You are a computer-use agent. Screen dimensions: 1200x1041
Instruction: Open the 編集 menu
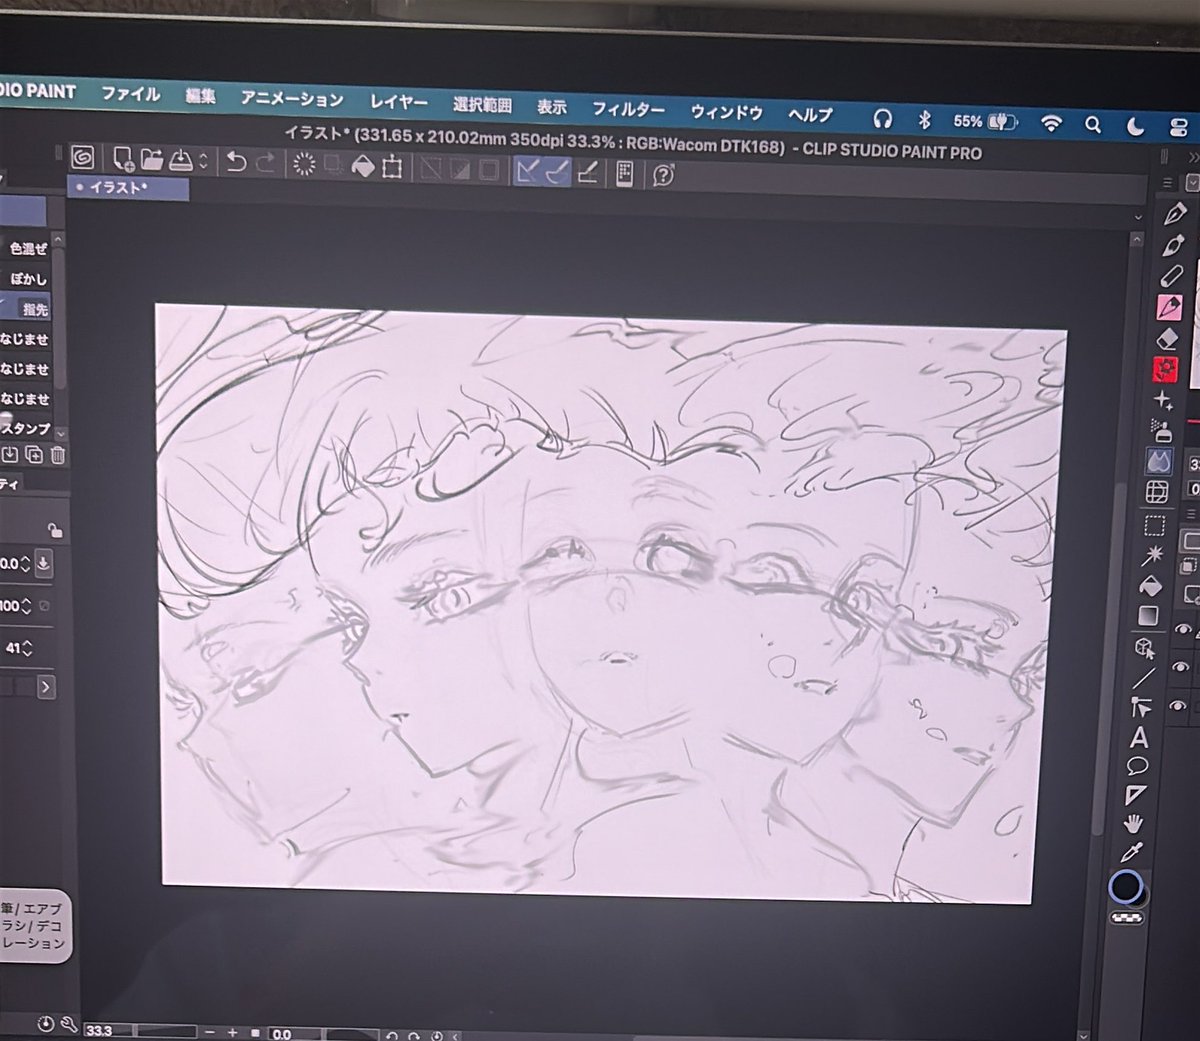pyautogui.click(x=200, y=96)
